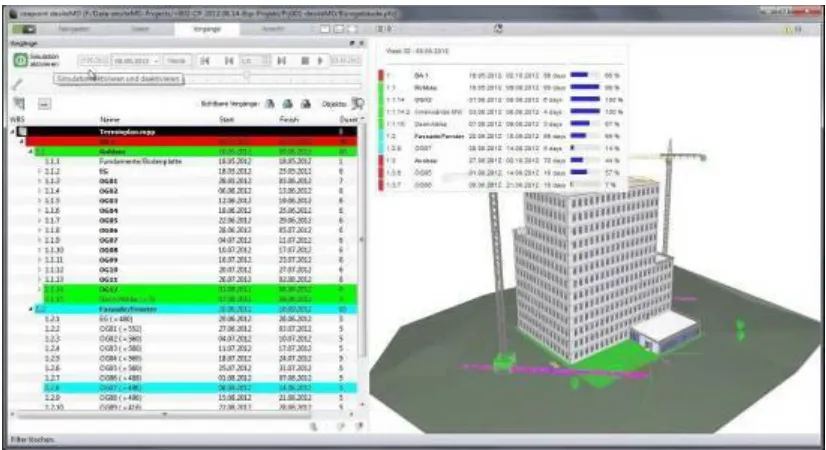Click the first Sichtbare Vorgänge icon

click(270, 104)
